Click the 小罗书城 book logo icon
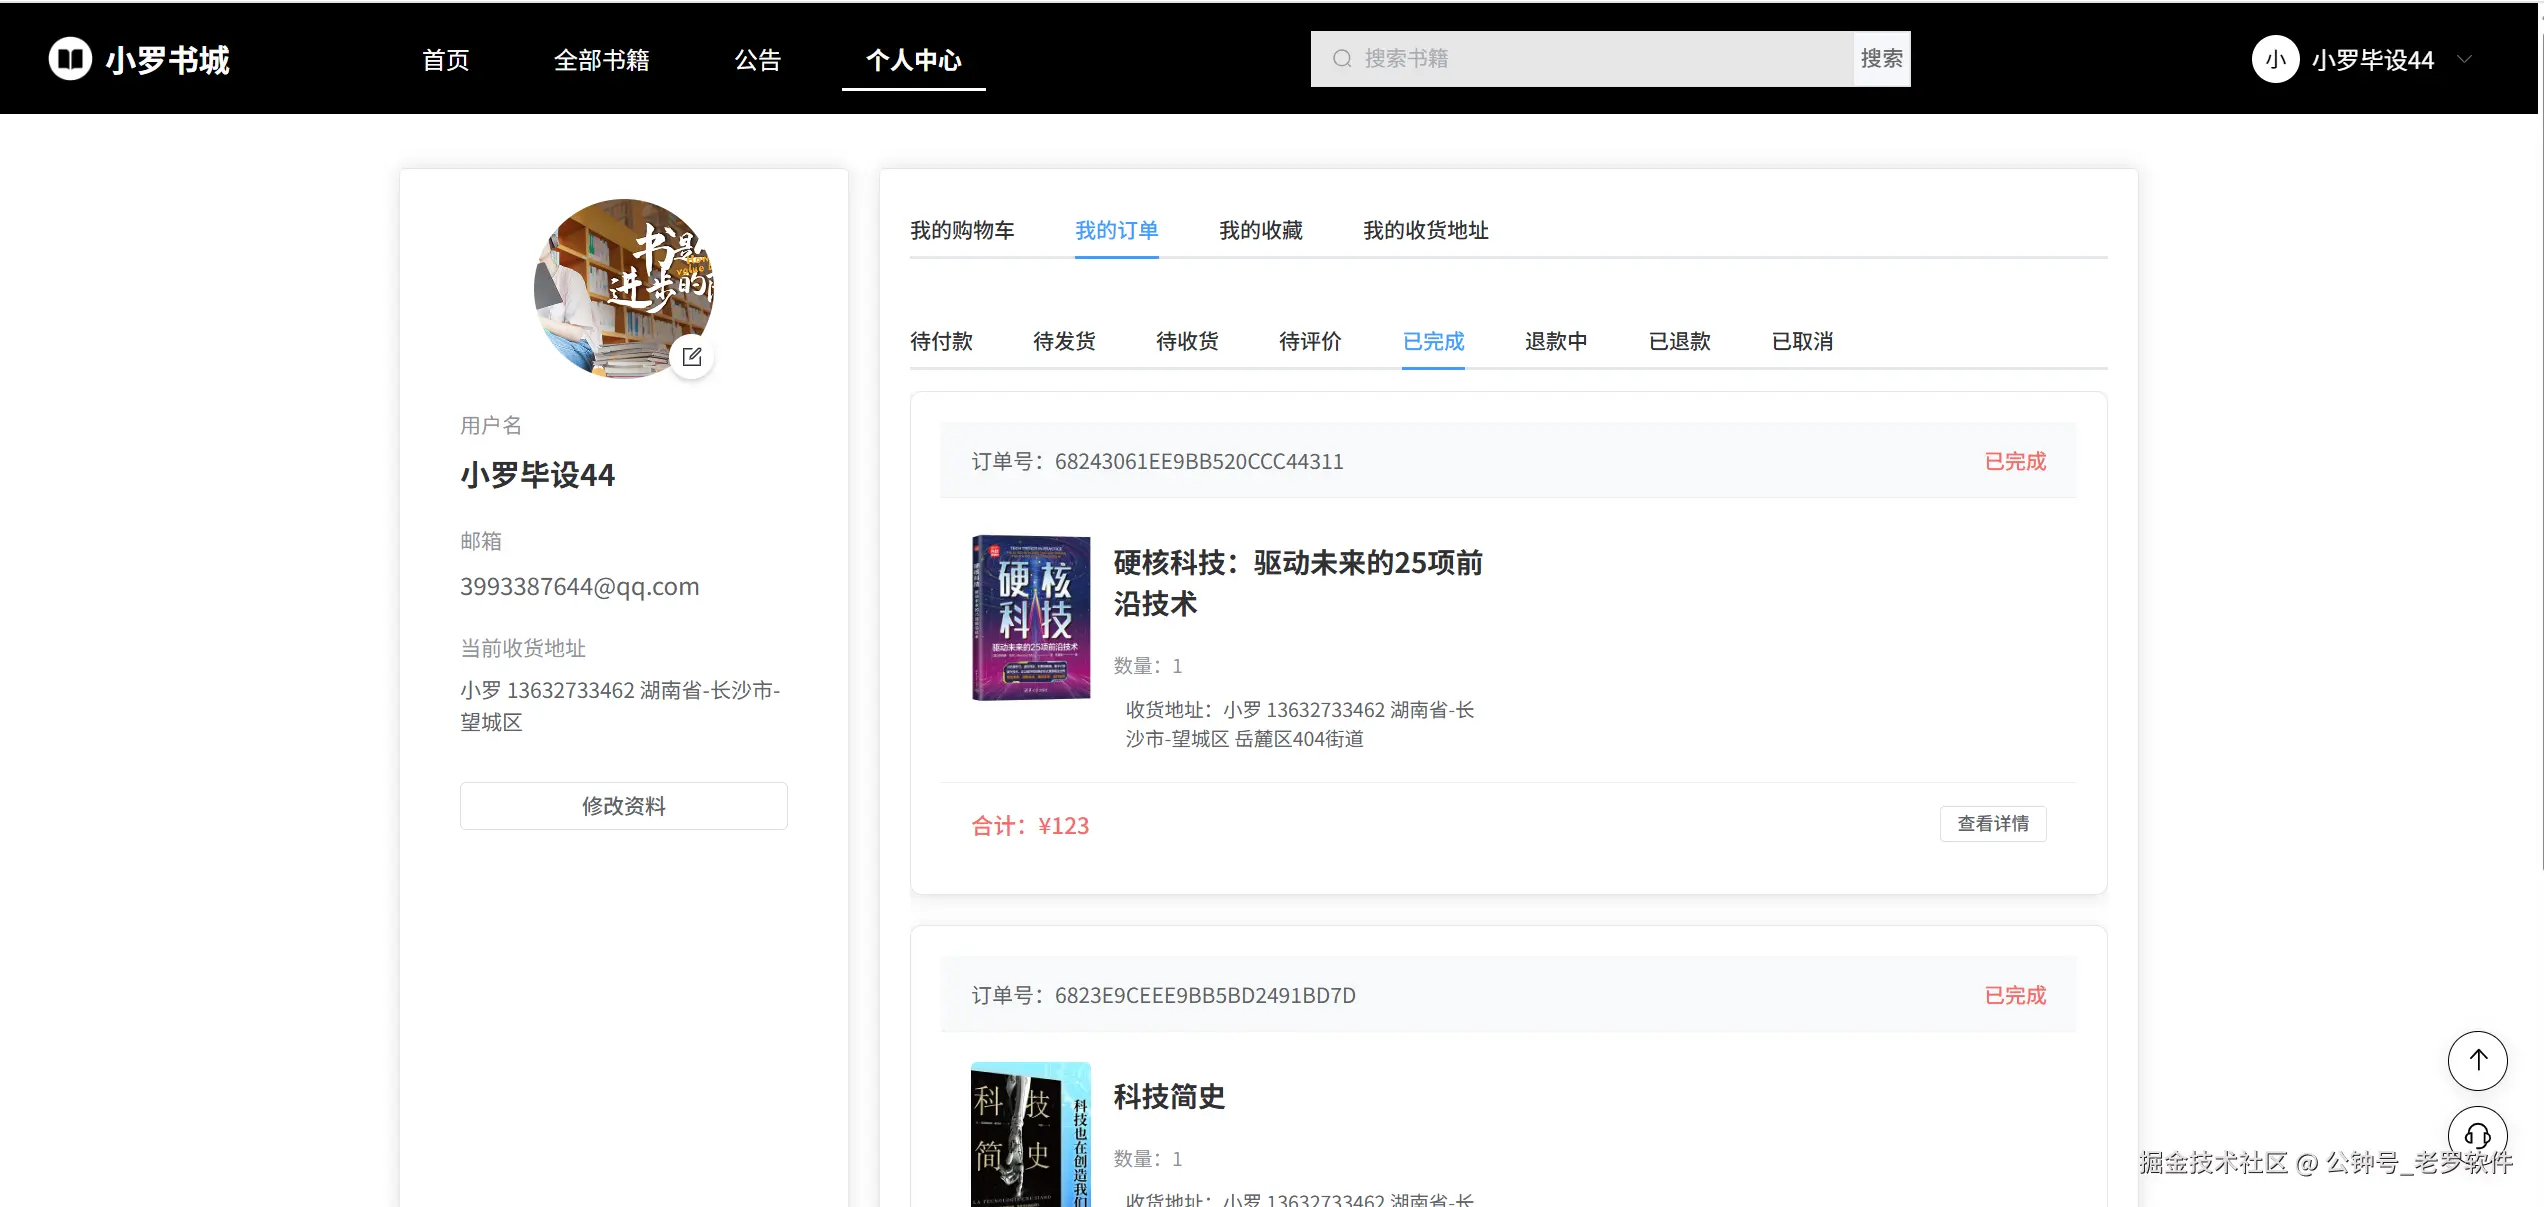 click(70, 59)
